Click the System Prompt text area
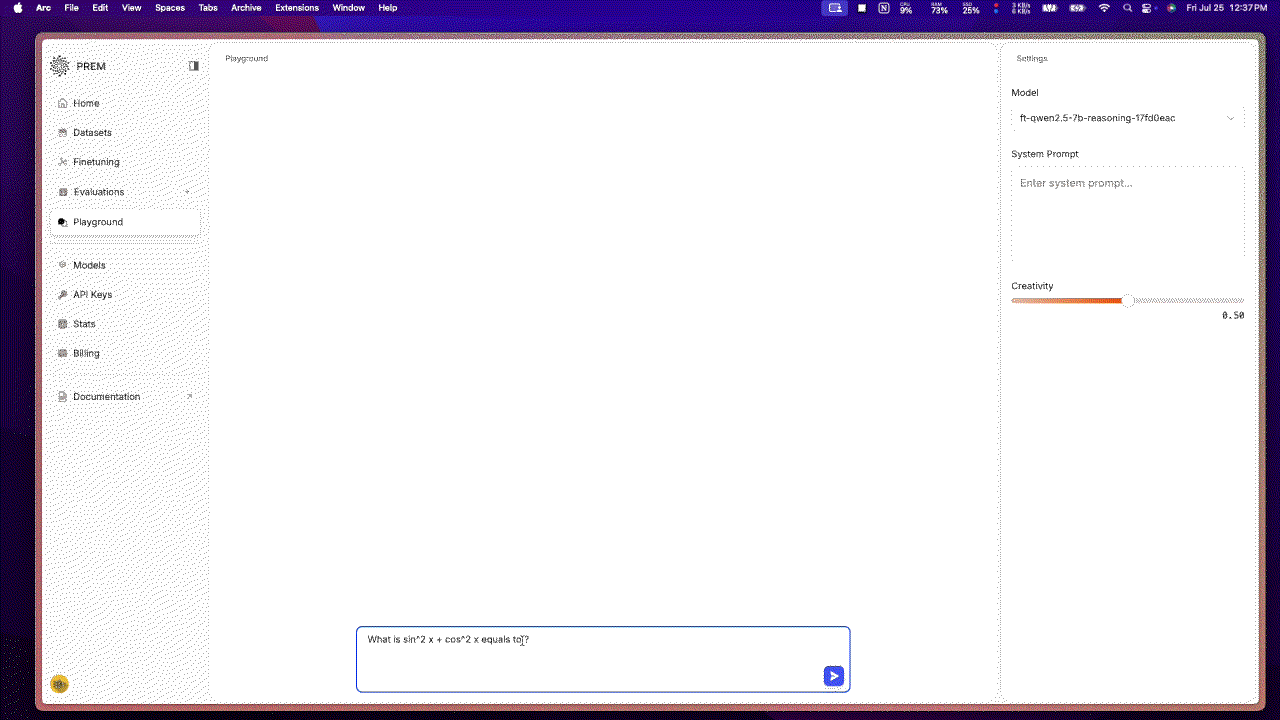This screenshot has width=1280, height=720. tap(1128, 214)
